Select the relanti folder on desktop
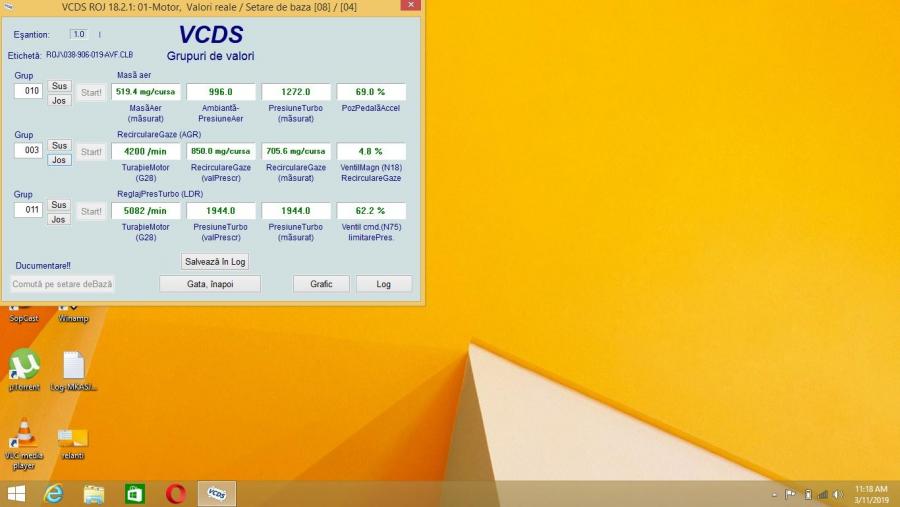The image size is (900, 507). (x=72, y=438)
